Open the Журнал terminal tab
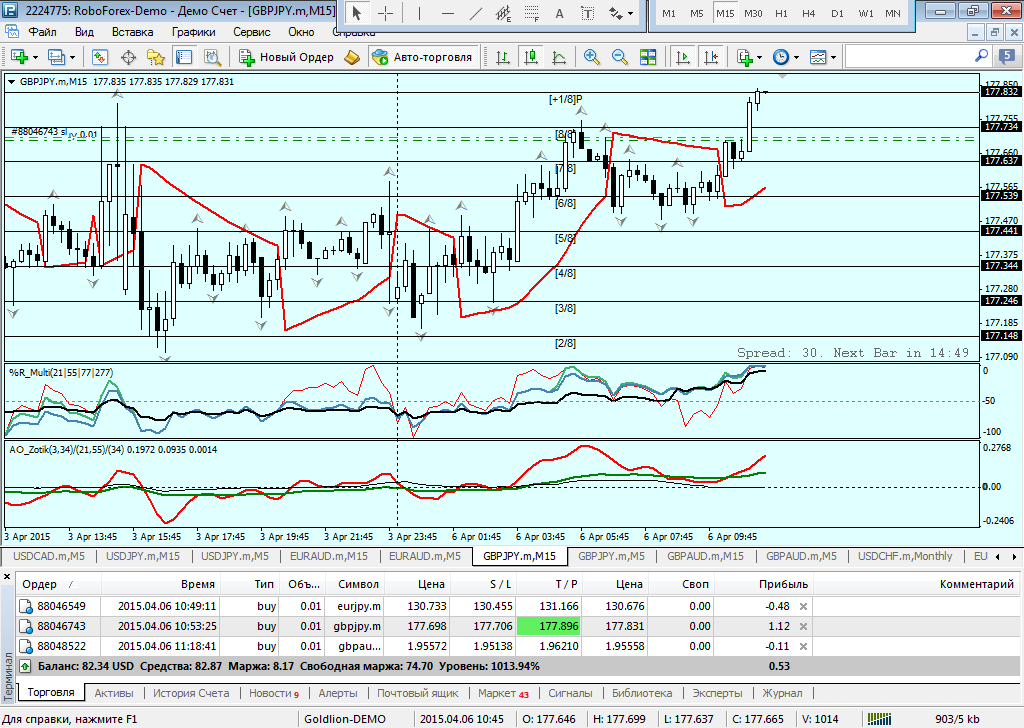 [x=782, y=693]
